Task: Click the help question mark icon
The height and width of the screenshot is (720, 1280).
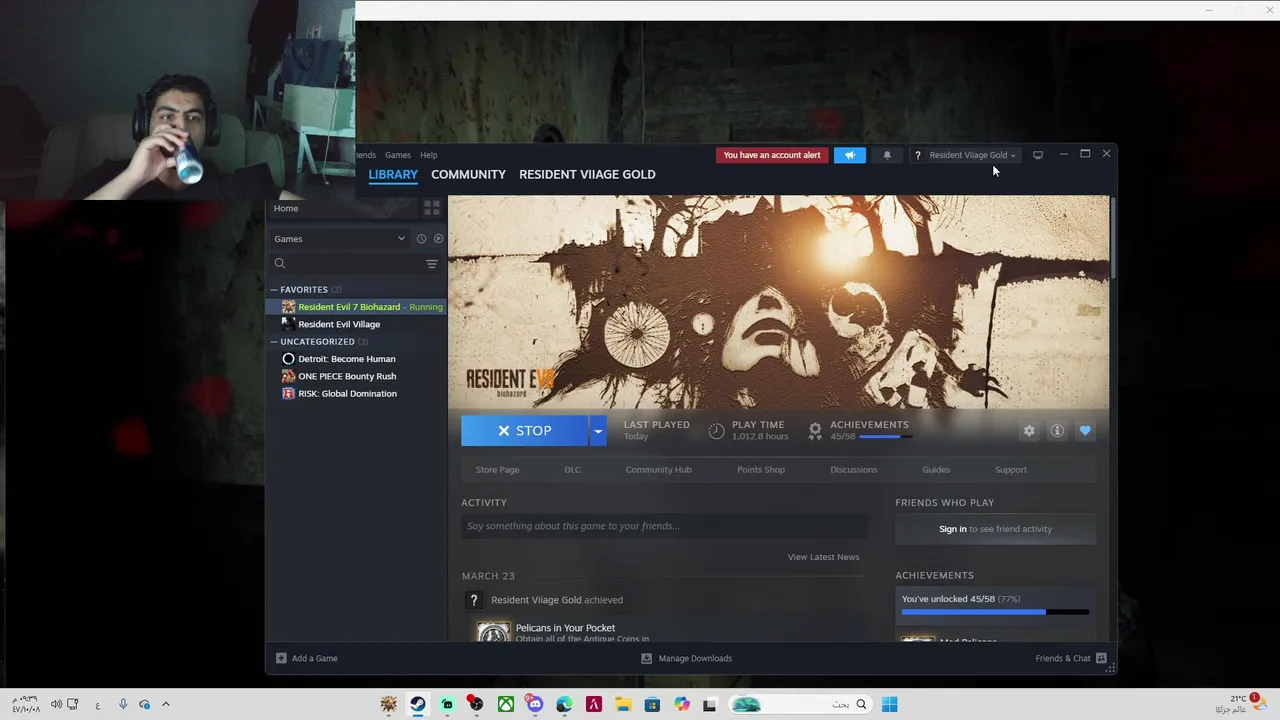Action: pos(917,155)
